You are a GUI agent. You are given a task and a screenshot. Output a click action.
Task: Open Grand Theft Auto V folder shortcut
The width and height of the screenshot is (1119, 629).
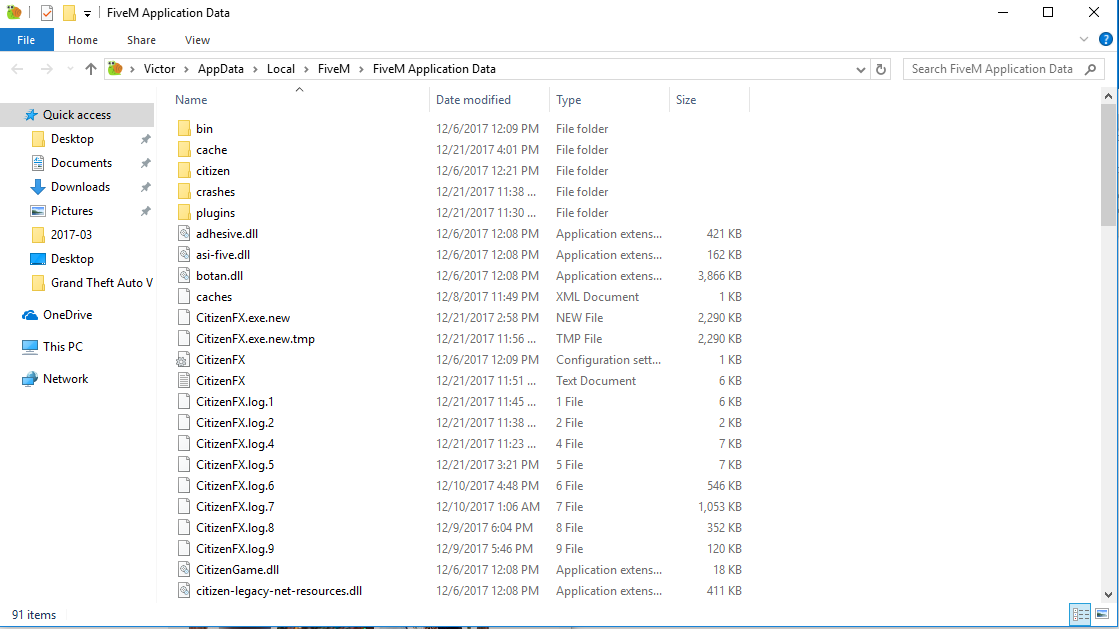coord(101,283)
